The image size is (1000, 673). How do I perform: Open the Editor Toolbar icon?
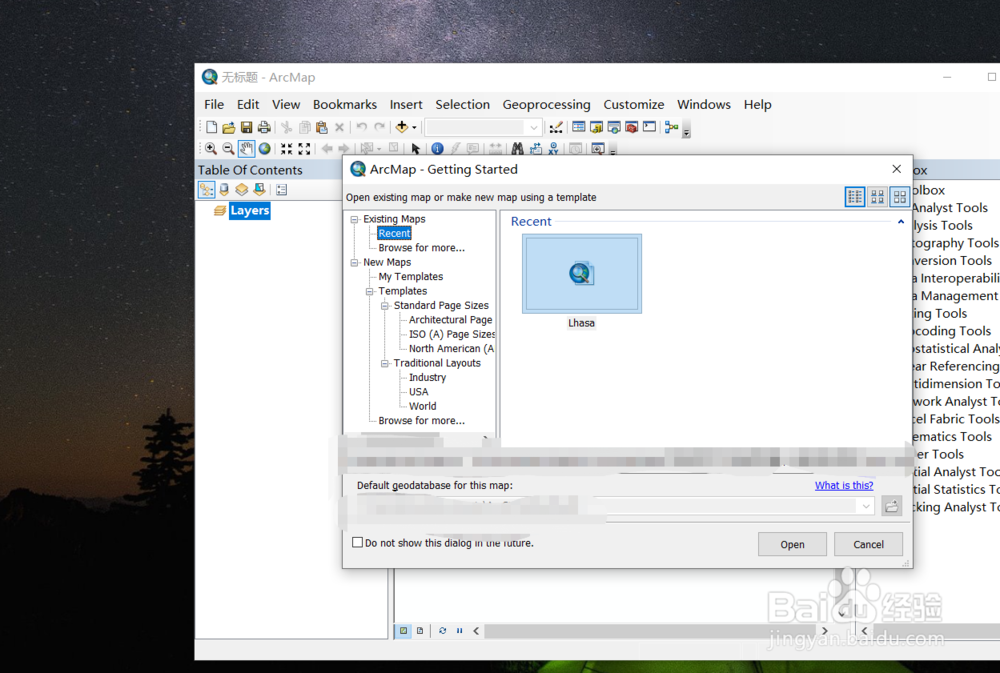(x=556, y=128)
